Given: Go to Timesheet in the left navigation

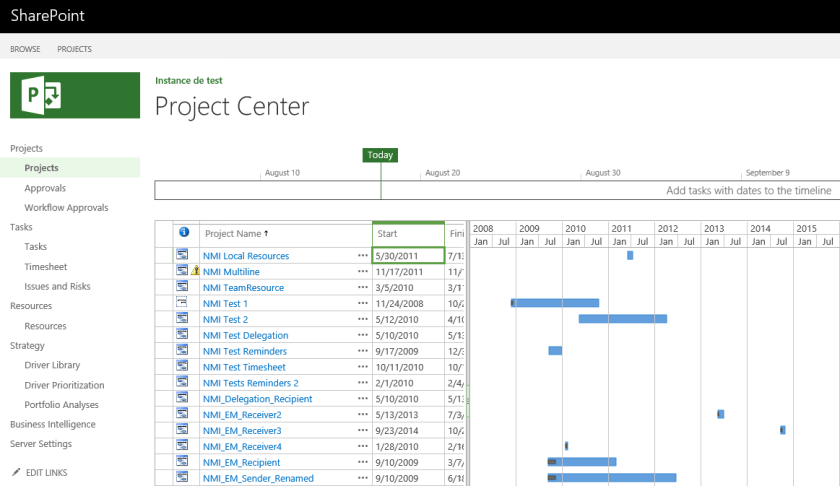Looking at the screenshot, I should point(45,267).
